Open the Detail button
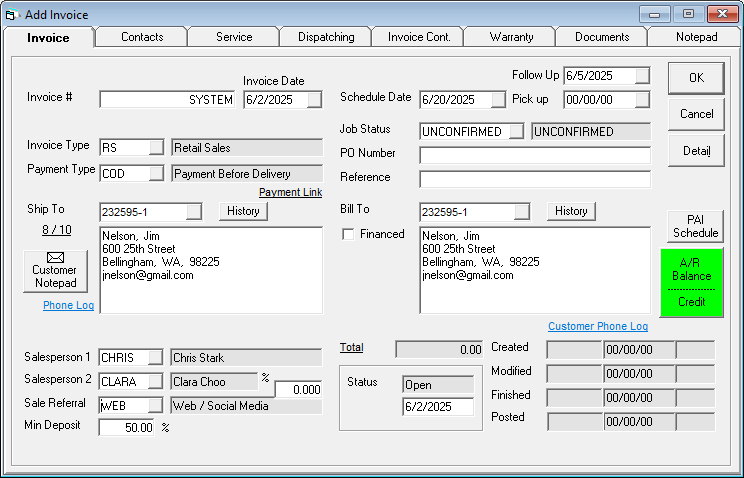 tap(696, 150)
